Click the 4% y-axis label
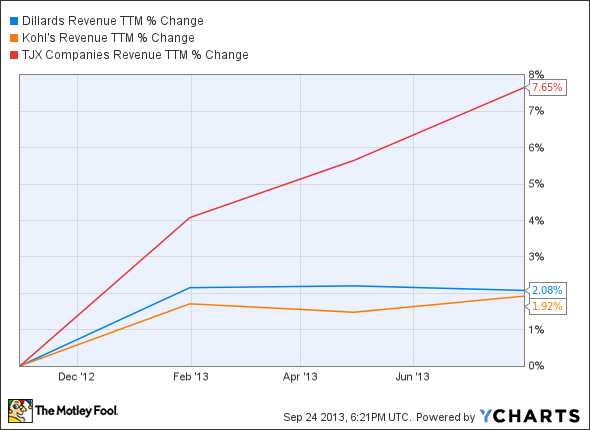Screen dimensions: 590x430 tap(536, 221)
